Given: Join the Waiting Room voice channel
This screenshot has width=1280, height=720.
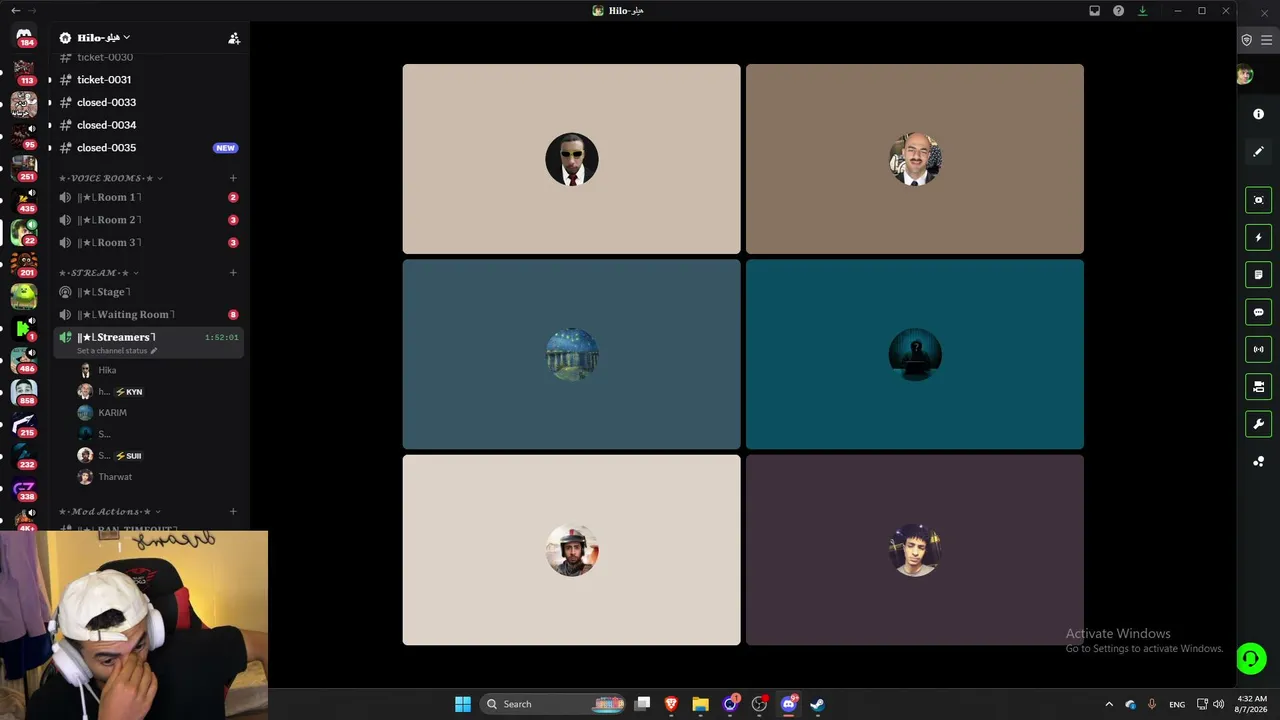Looking at the screenshot, I should (148, 315).
